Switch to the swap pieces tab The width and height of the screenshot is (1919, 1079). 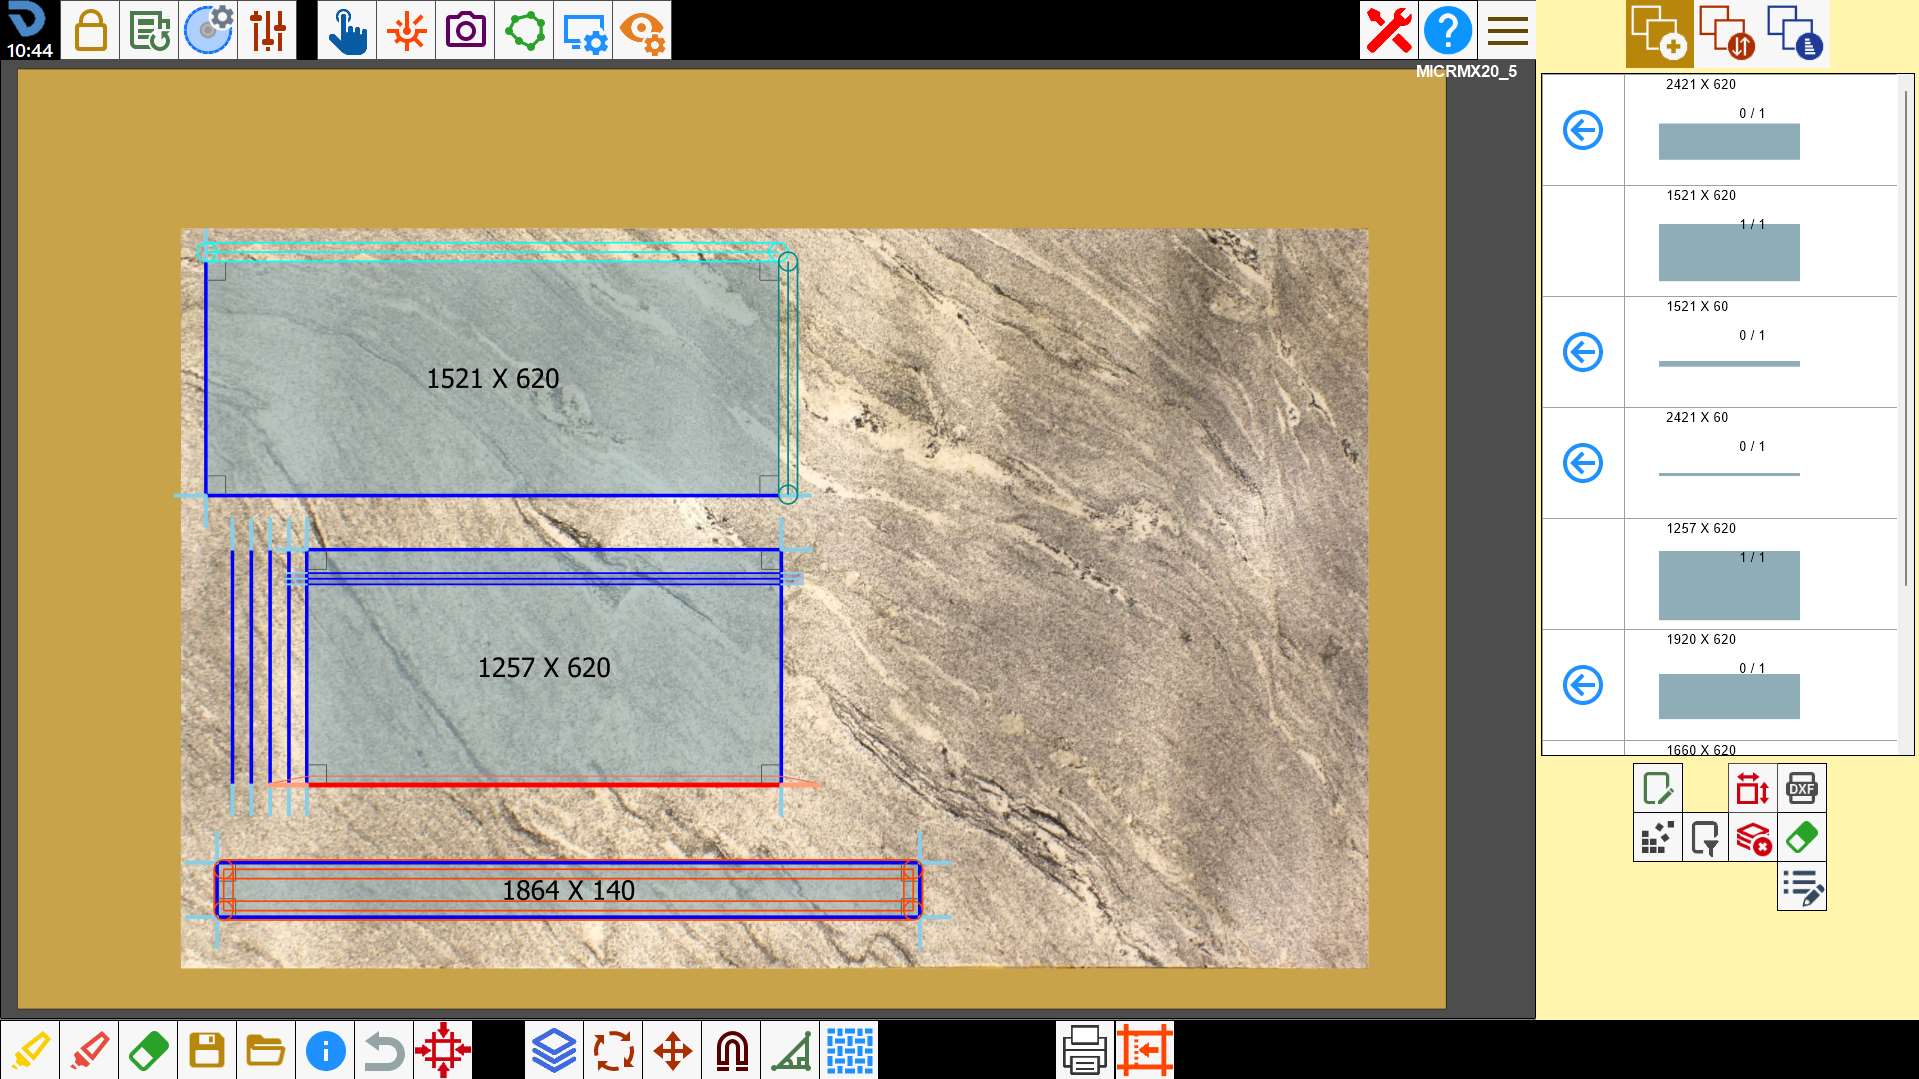[x=1727, y=33]
